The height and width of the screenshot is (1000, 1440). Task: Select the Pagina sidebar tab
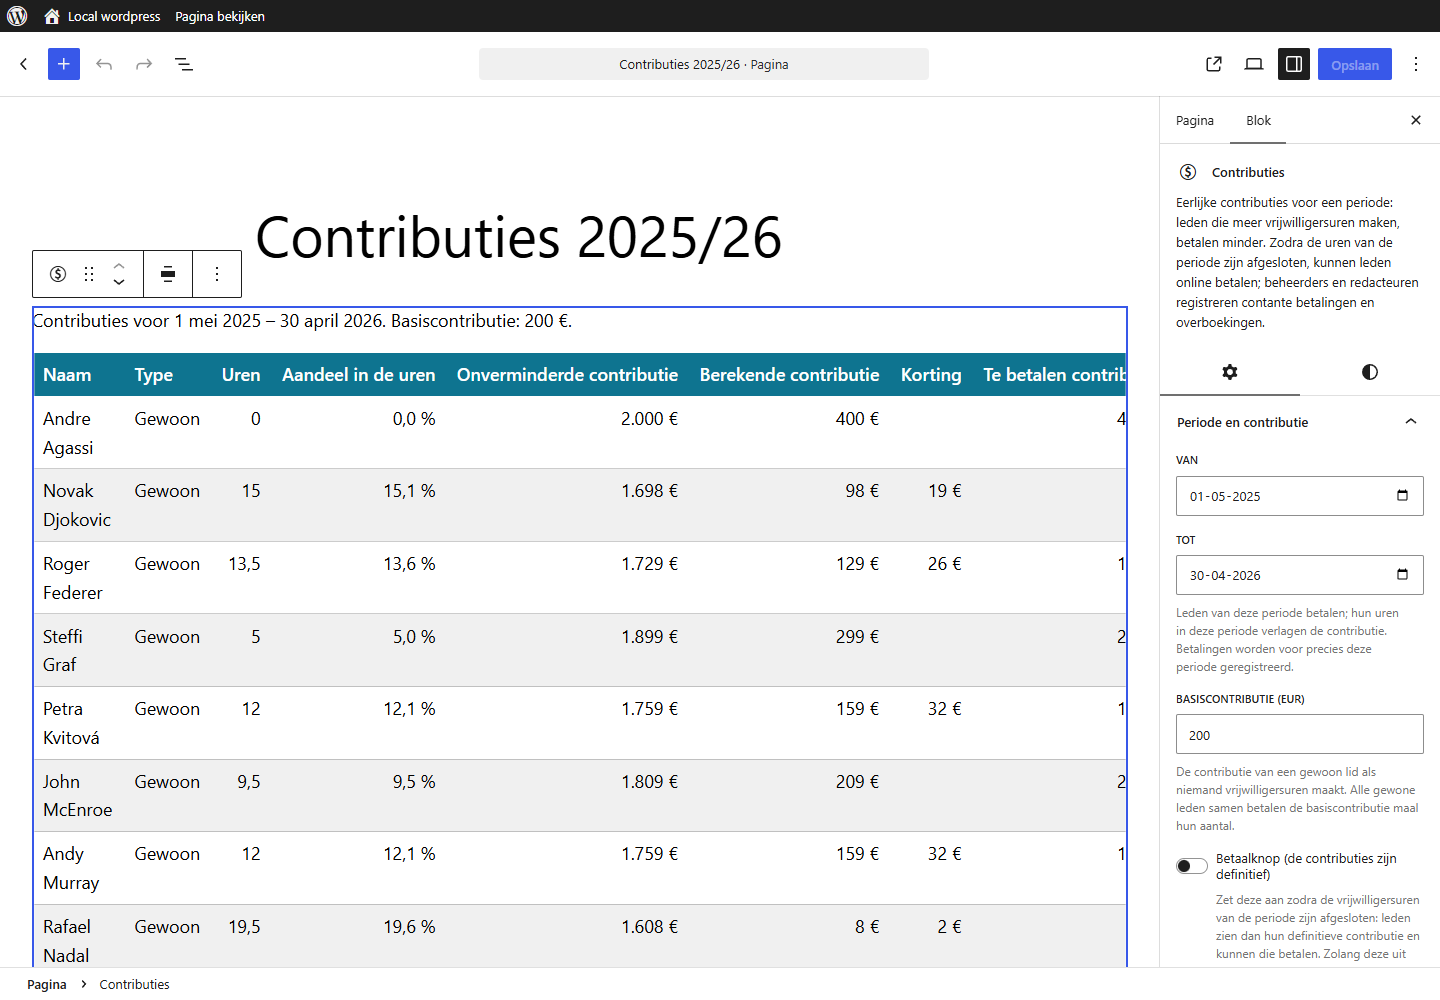pyautogui.click(x=1195, y=120)
